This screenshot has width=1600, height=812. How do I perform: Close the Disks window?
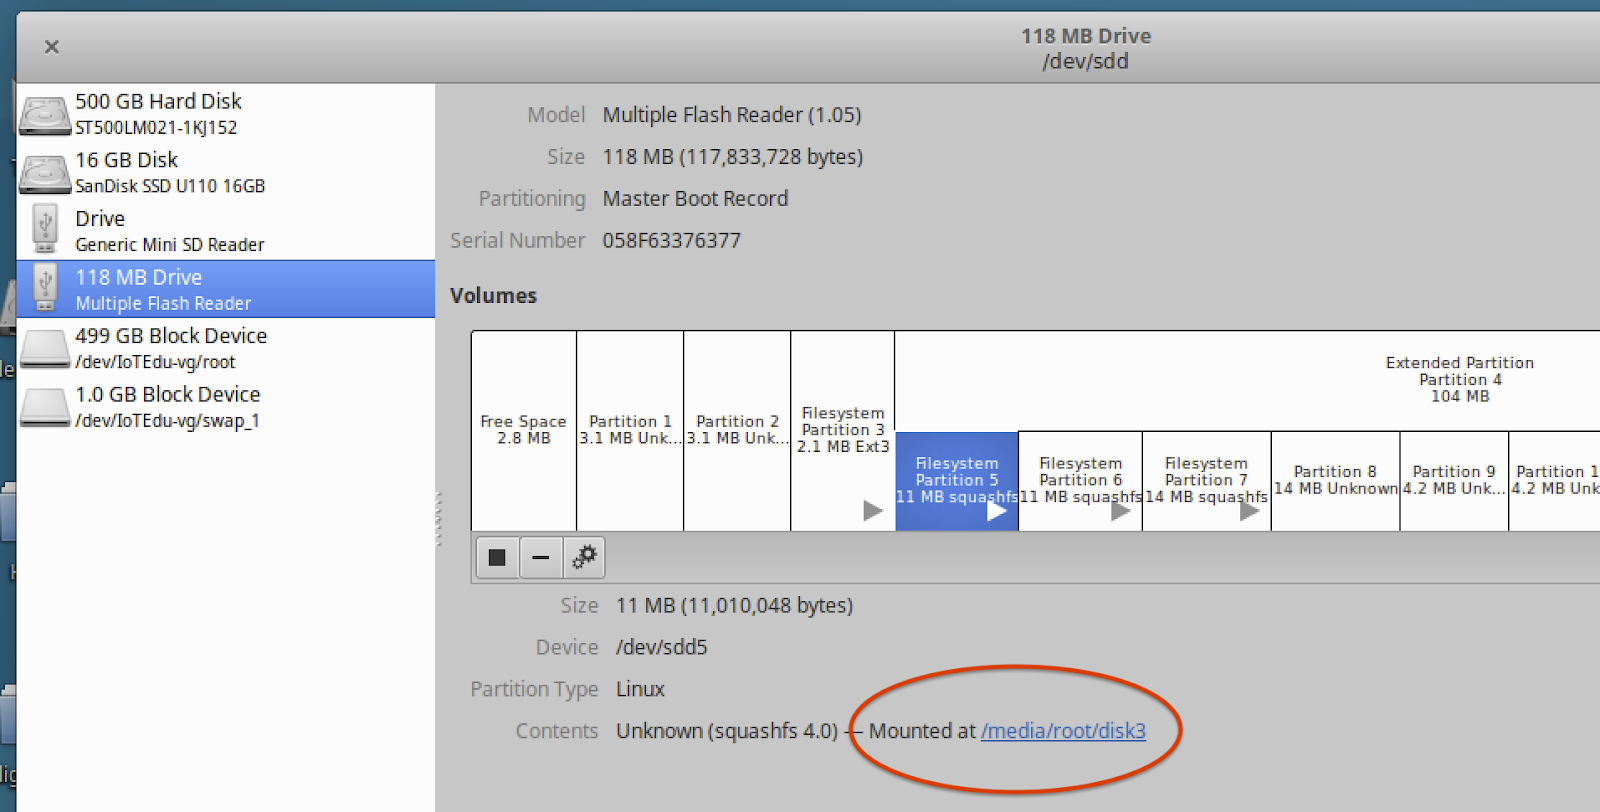(52, 47)
